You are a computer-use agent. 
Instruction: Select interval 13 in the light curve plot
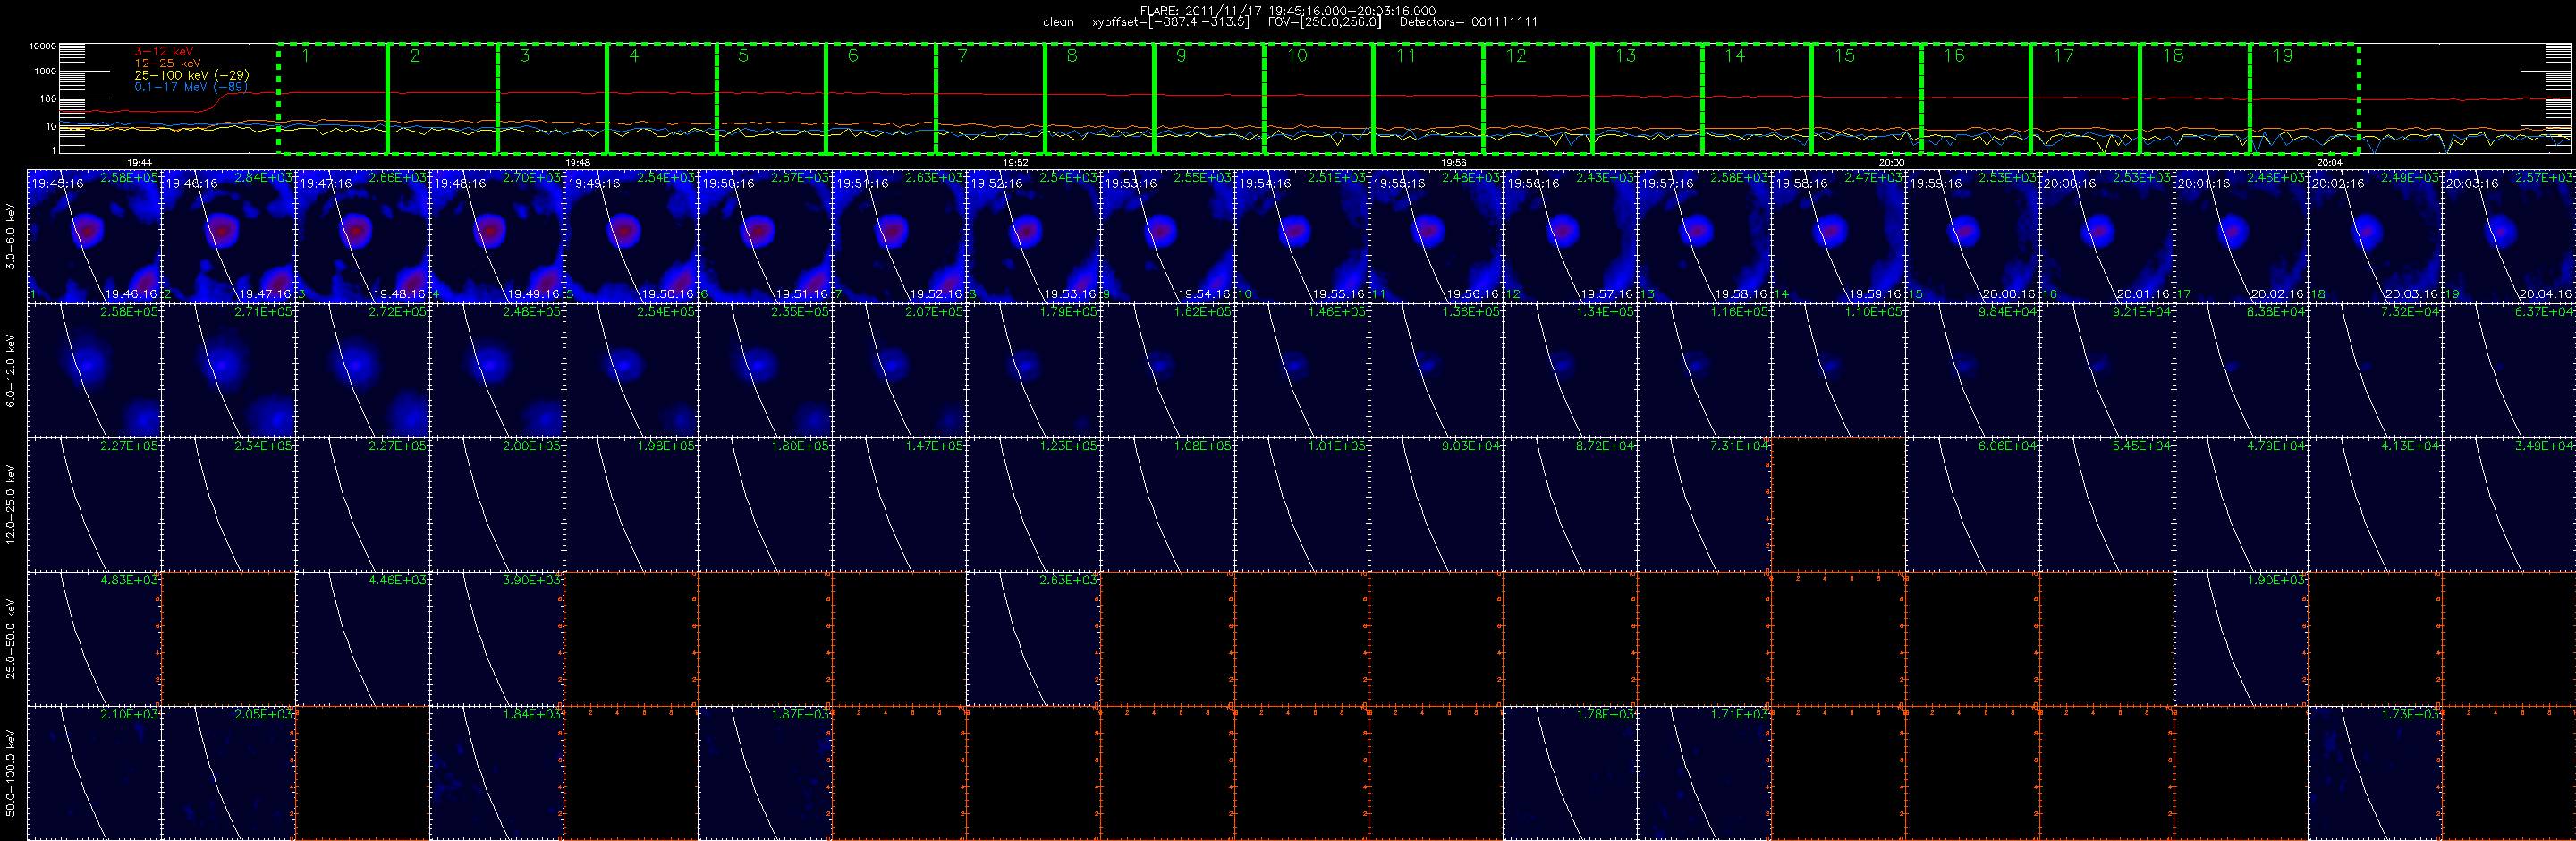[1647, 99]
